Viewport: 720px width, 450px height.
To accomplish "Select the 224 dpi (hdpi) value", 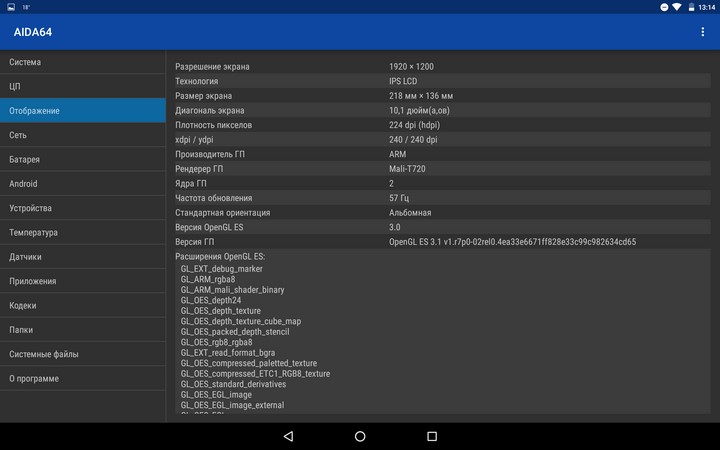I will point(414,125).
